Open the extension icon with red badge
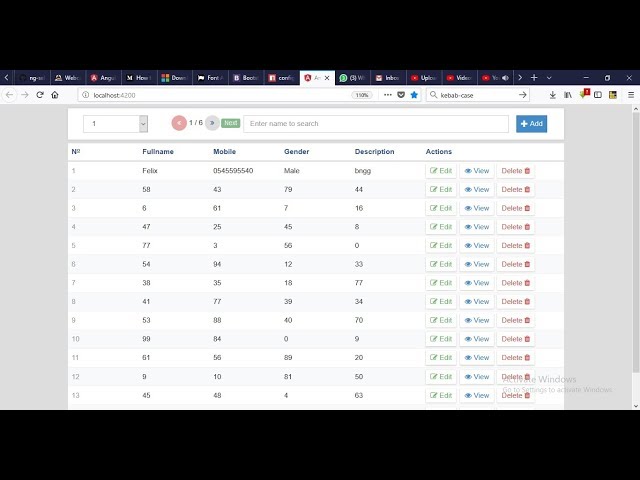 point(584,94)
